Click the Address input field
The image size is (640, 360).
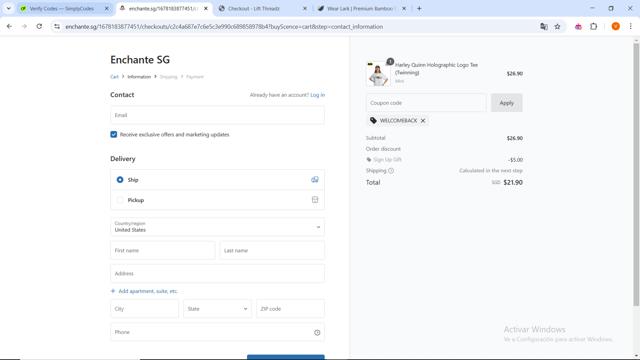[x=218, y=273]
